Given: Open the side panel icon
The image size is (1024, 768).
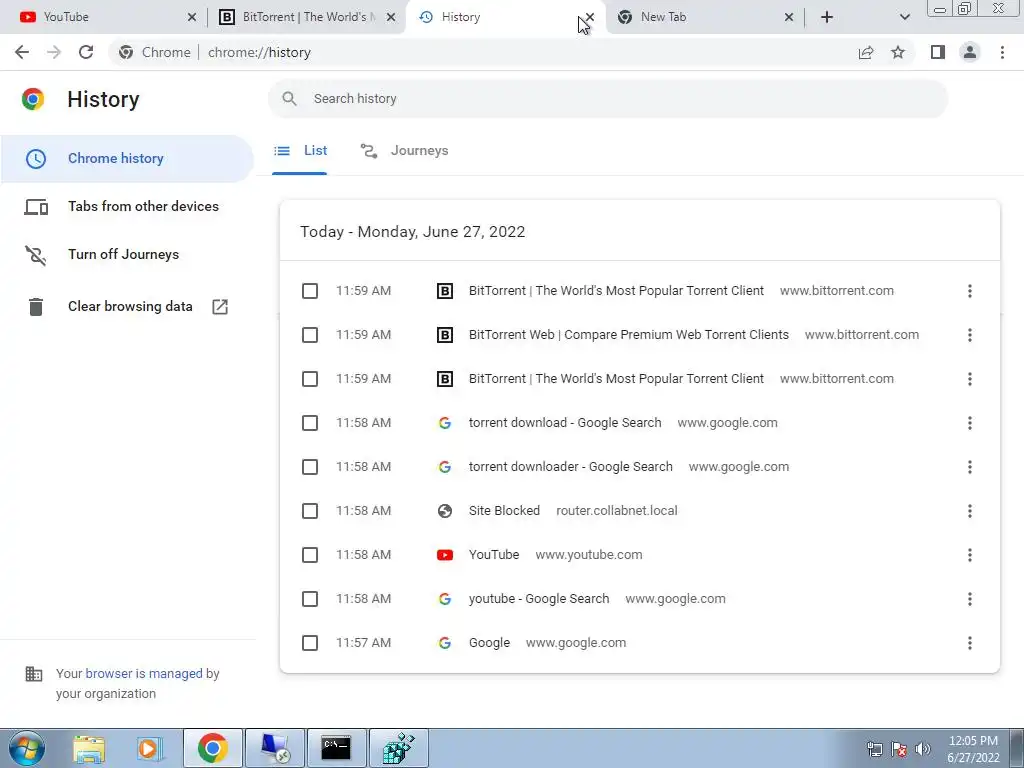Looking at the screenshot, I should pyautogui.click(x=938, y=52).
